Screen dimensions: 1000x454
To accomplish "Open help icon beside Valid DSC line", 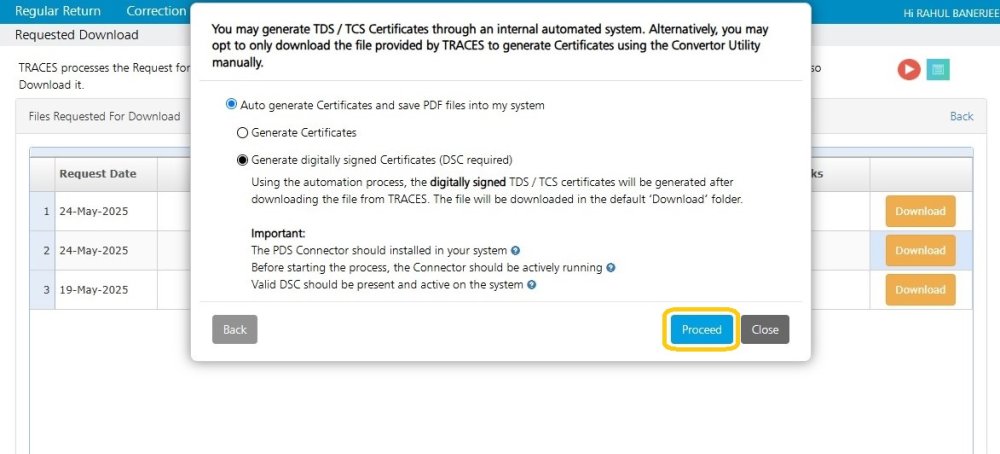I will (x=532, y=285).
